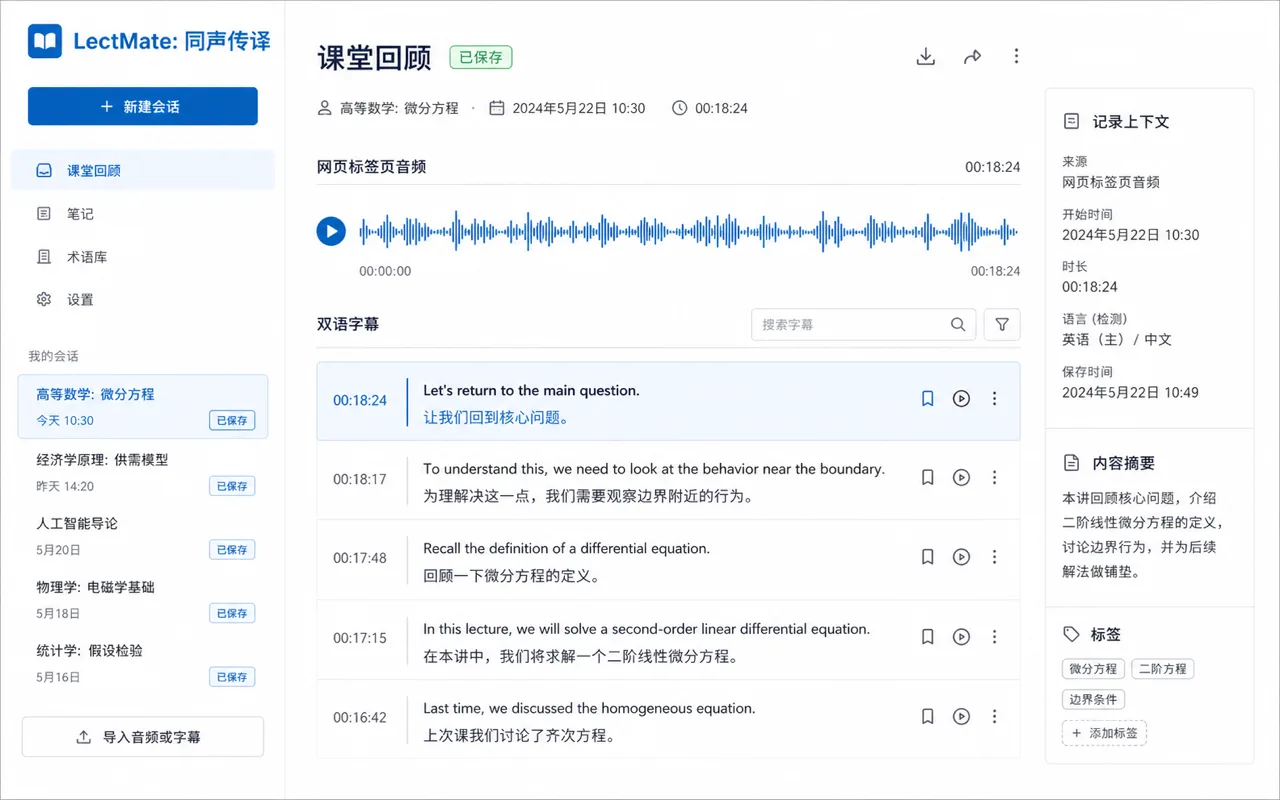Open options for the 00:17:48 subtitle
This screenshot has width=1280, height=800.
994,557
